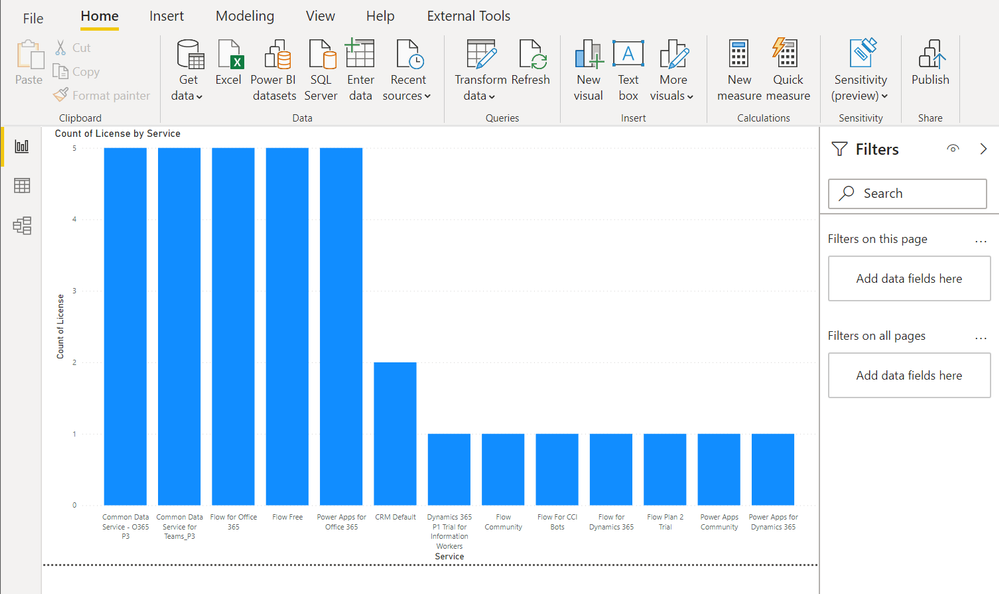This screenshot has height=594, width=999.
Task: Insert a Text box
Action: 628,70
